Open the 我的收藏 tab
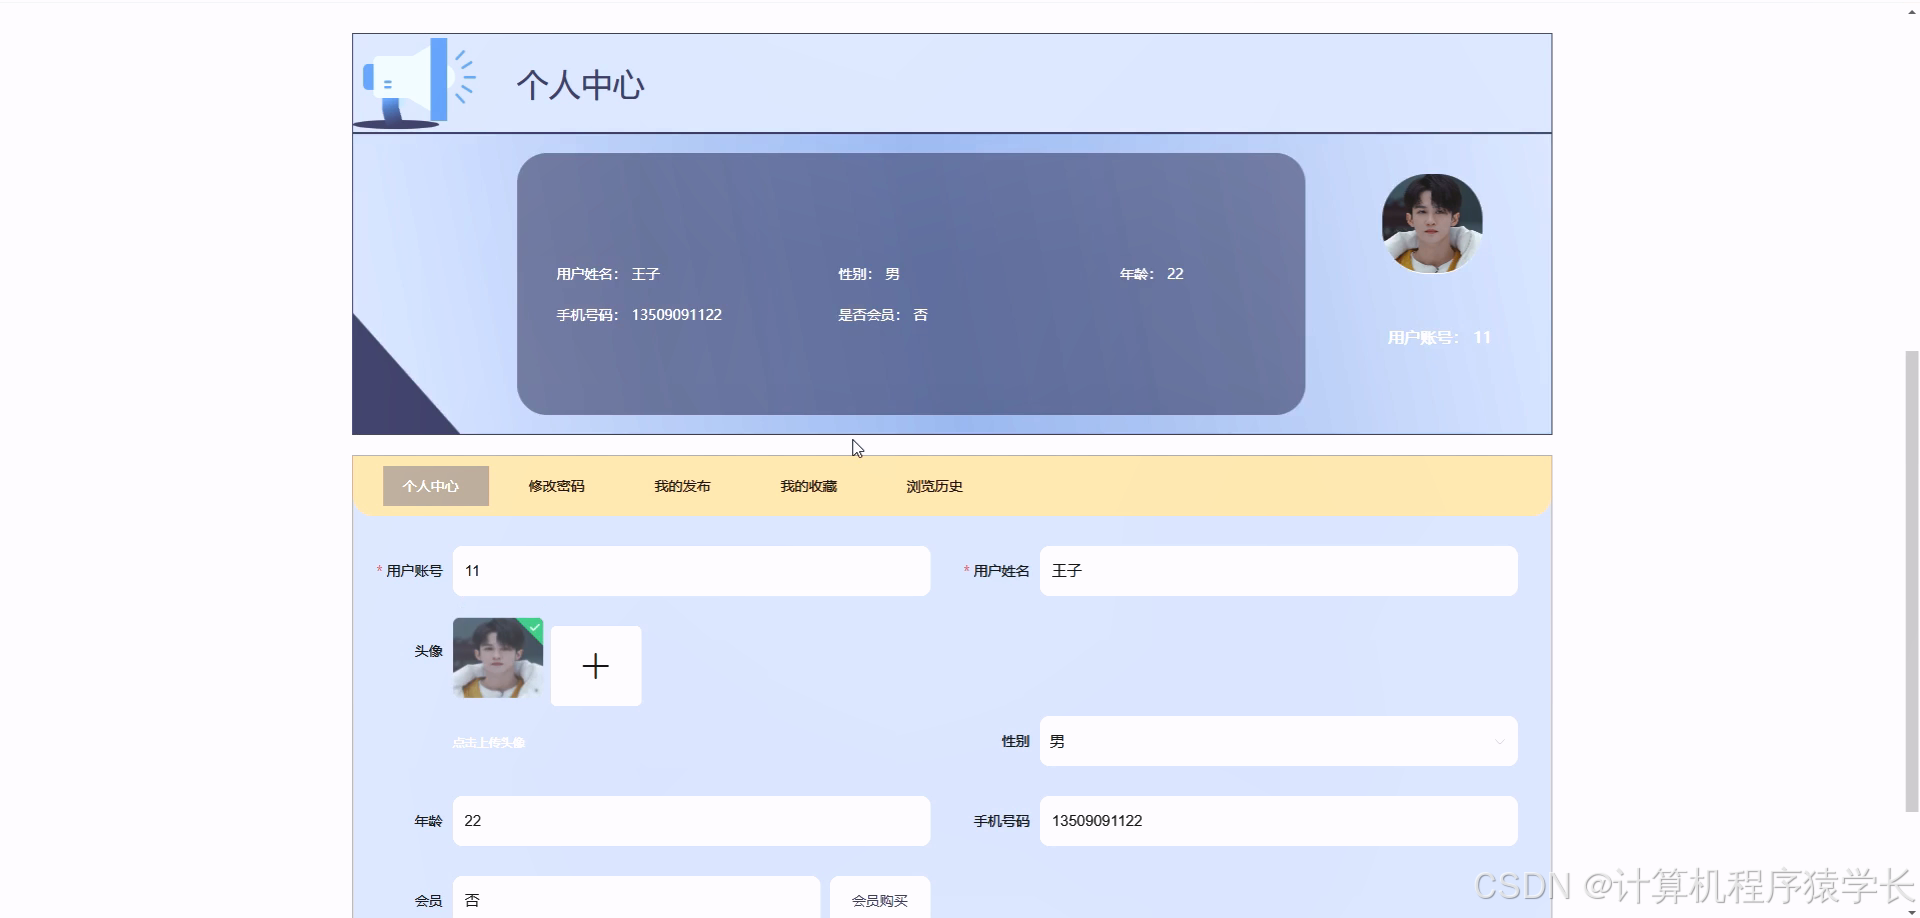The width and height of the screenshot is (1920, 918). pos(808,485)
